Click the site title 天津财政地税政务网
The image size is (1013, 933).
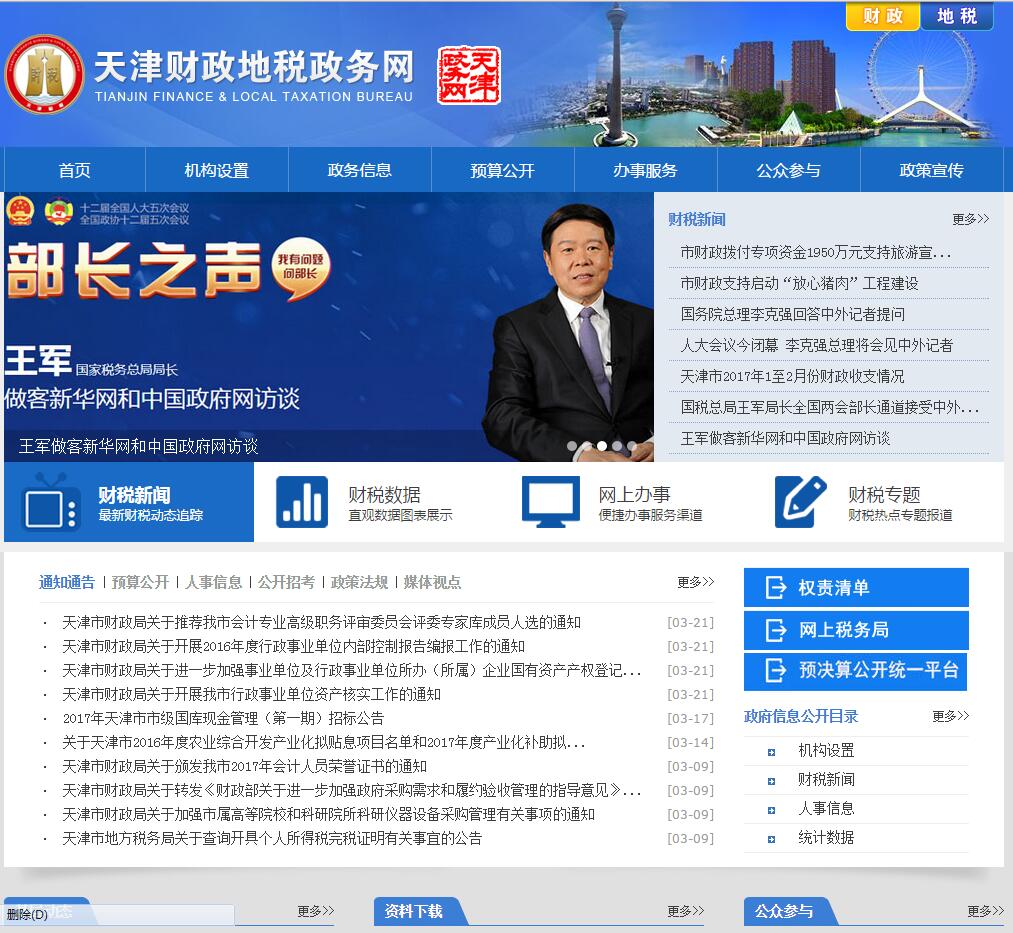click(x=253, y=67)
